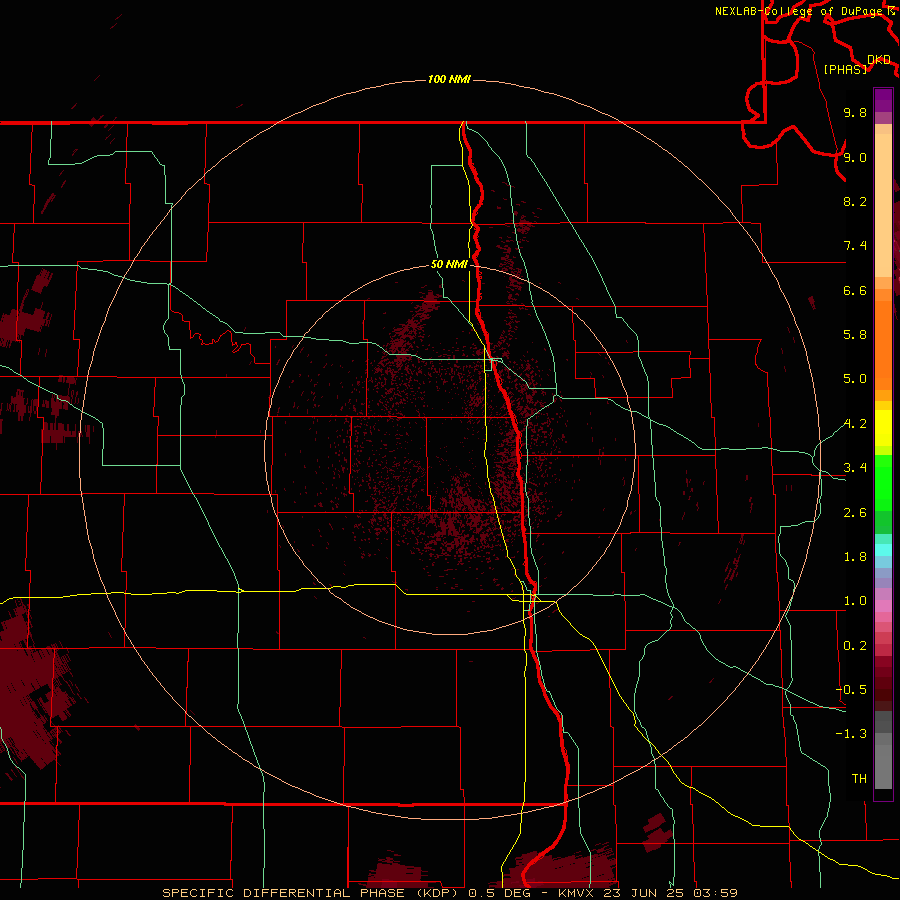Viewport: 900px width, 900px height.
Task: Click the 0.5 DEG elevation text
Action: 499,893
